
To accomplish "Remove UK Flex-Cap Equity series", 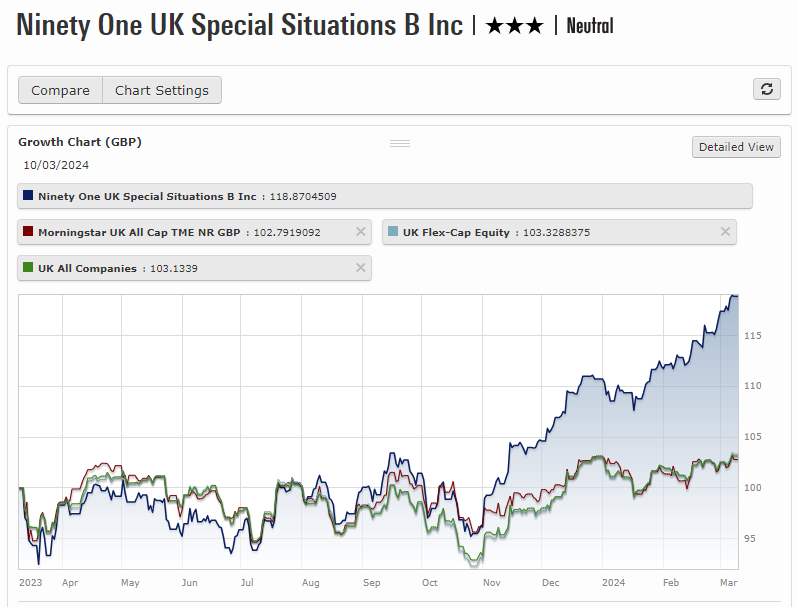I will click(x=726, y=232).
